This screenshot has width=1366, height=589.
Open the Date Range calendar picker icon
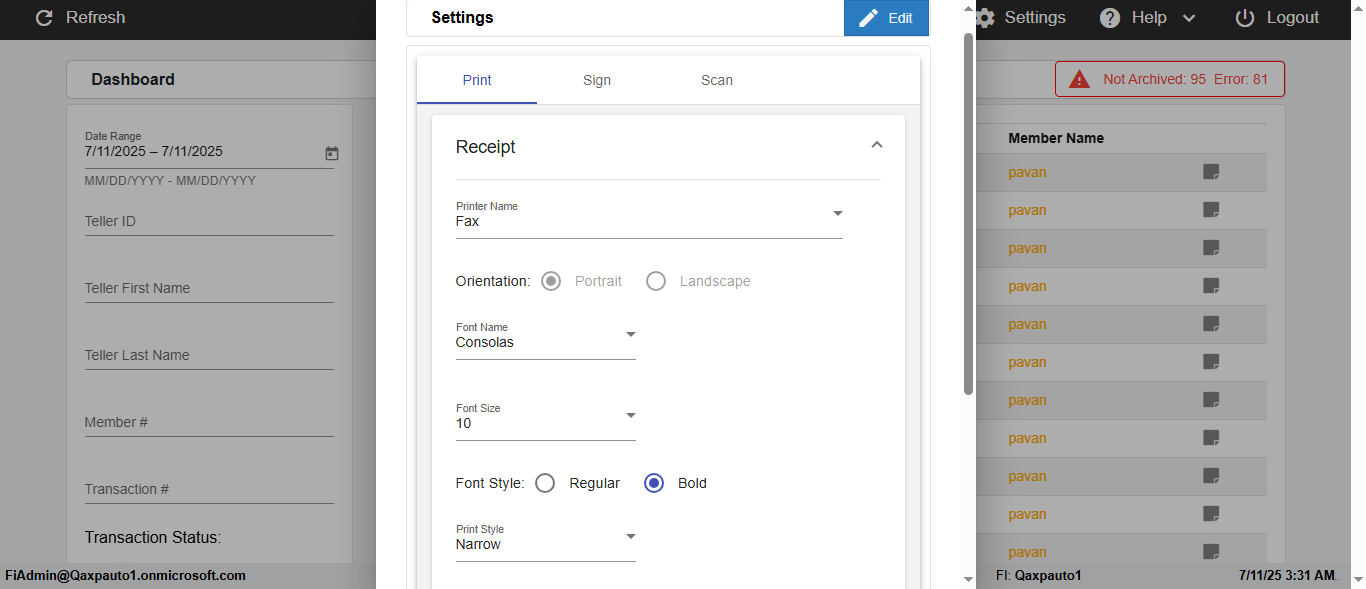[x=332, y=154]
